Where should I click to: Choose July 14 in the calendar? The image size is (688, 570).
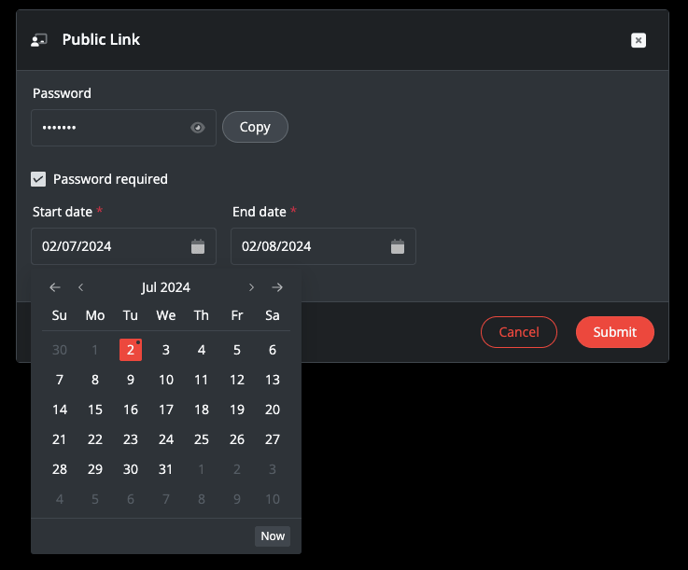(x=60, y=409)
